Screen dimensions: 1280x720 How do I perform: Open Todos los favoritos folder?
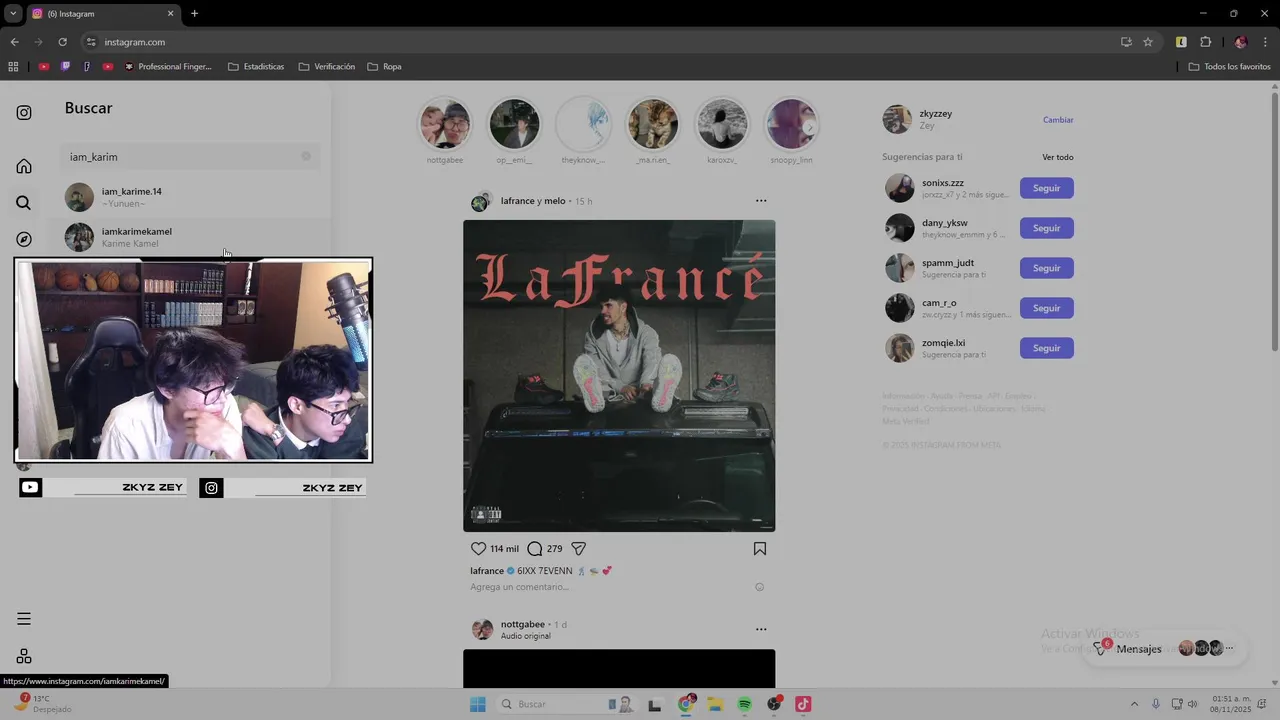[1229, 67]
